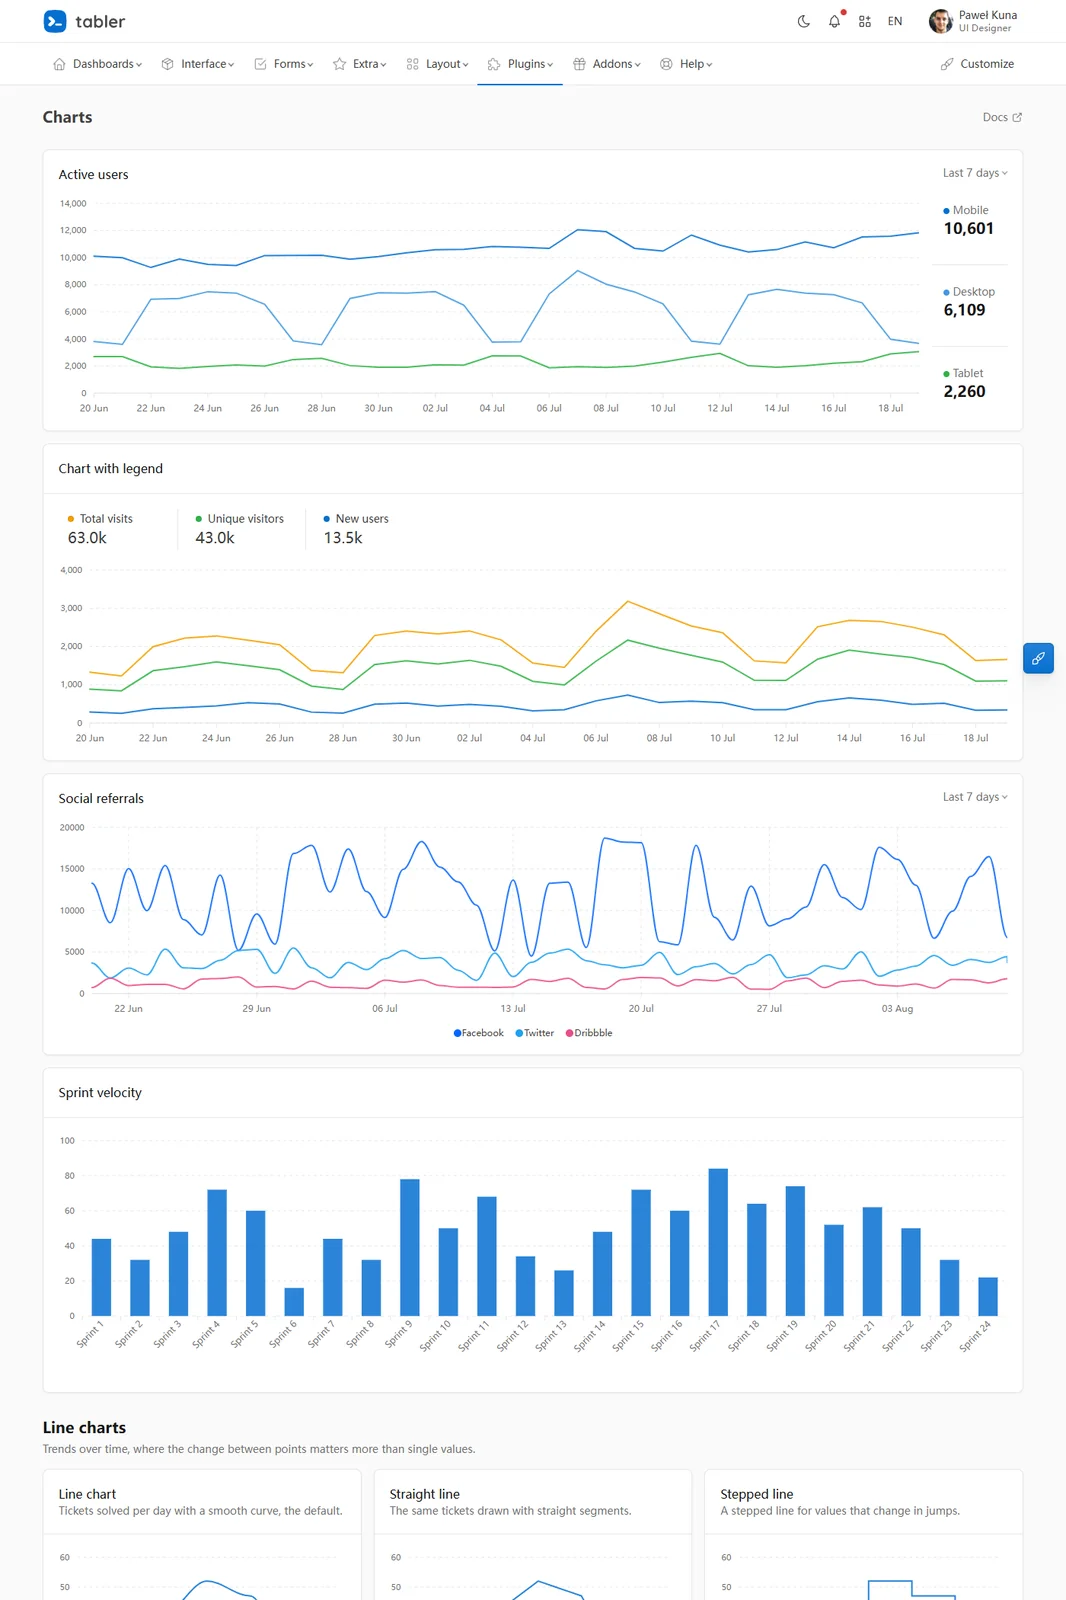Click the layout icon beside Layout
Viewport: 1066px width, 1600px height.
pyautogui.click(x=413, y=64)
